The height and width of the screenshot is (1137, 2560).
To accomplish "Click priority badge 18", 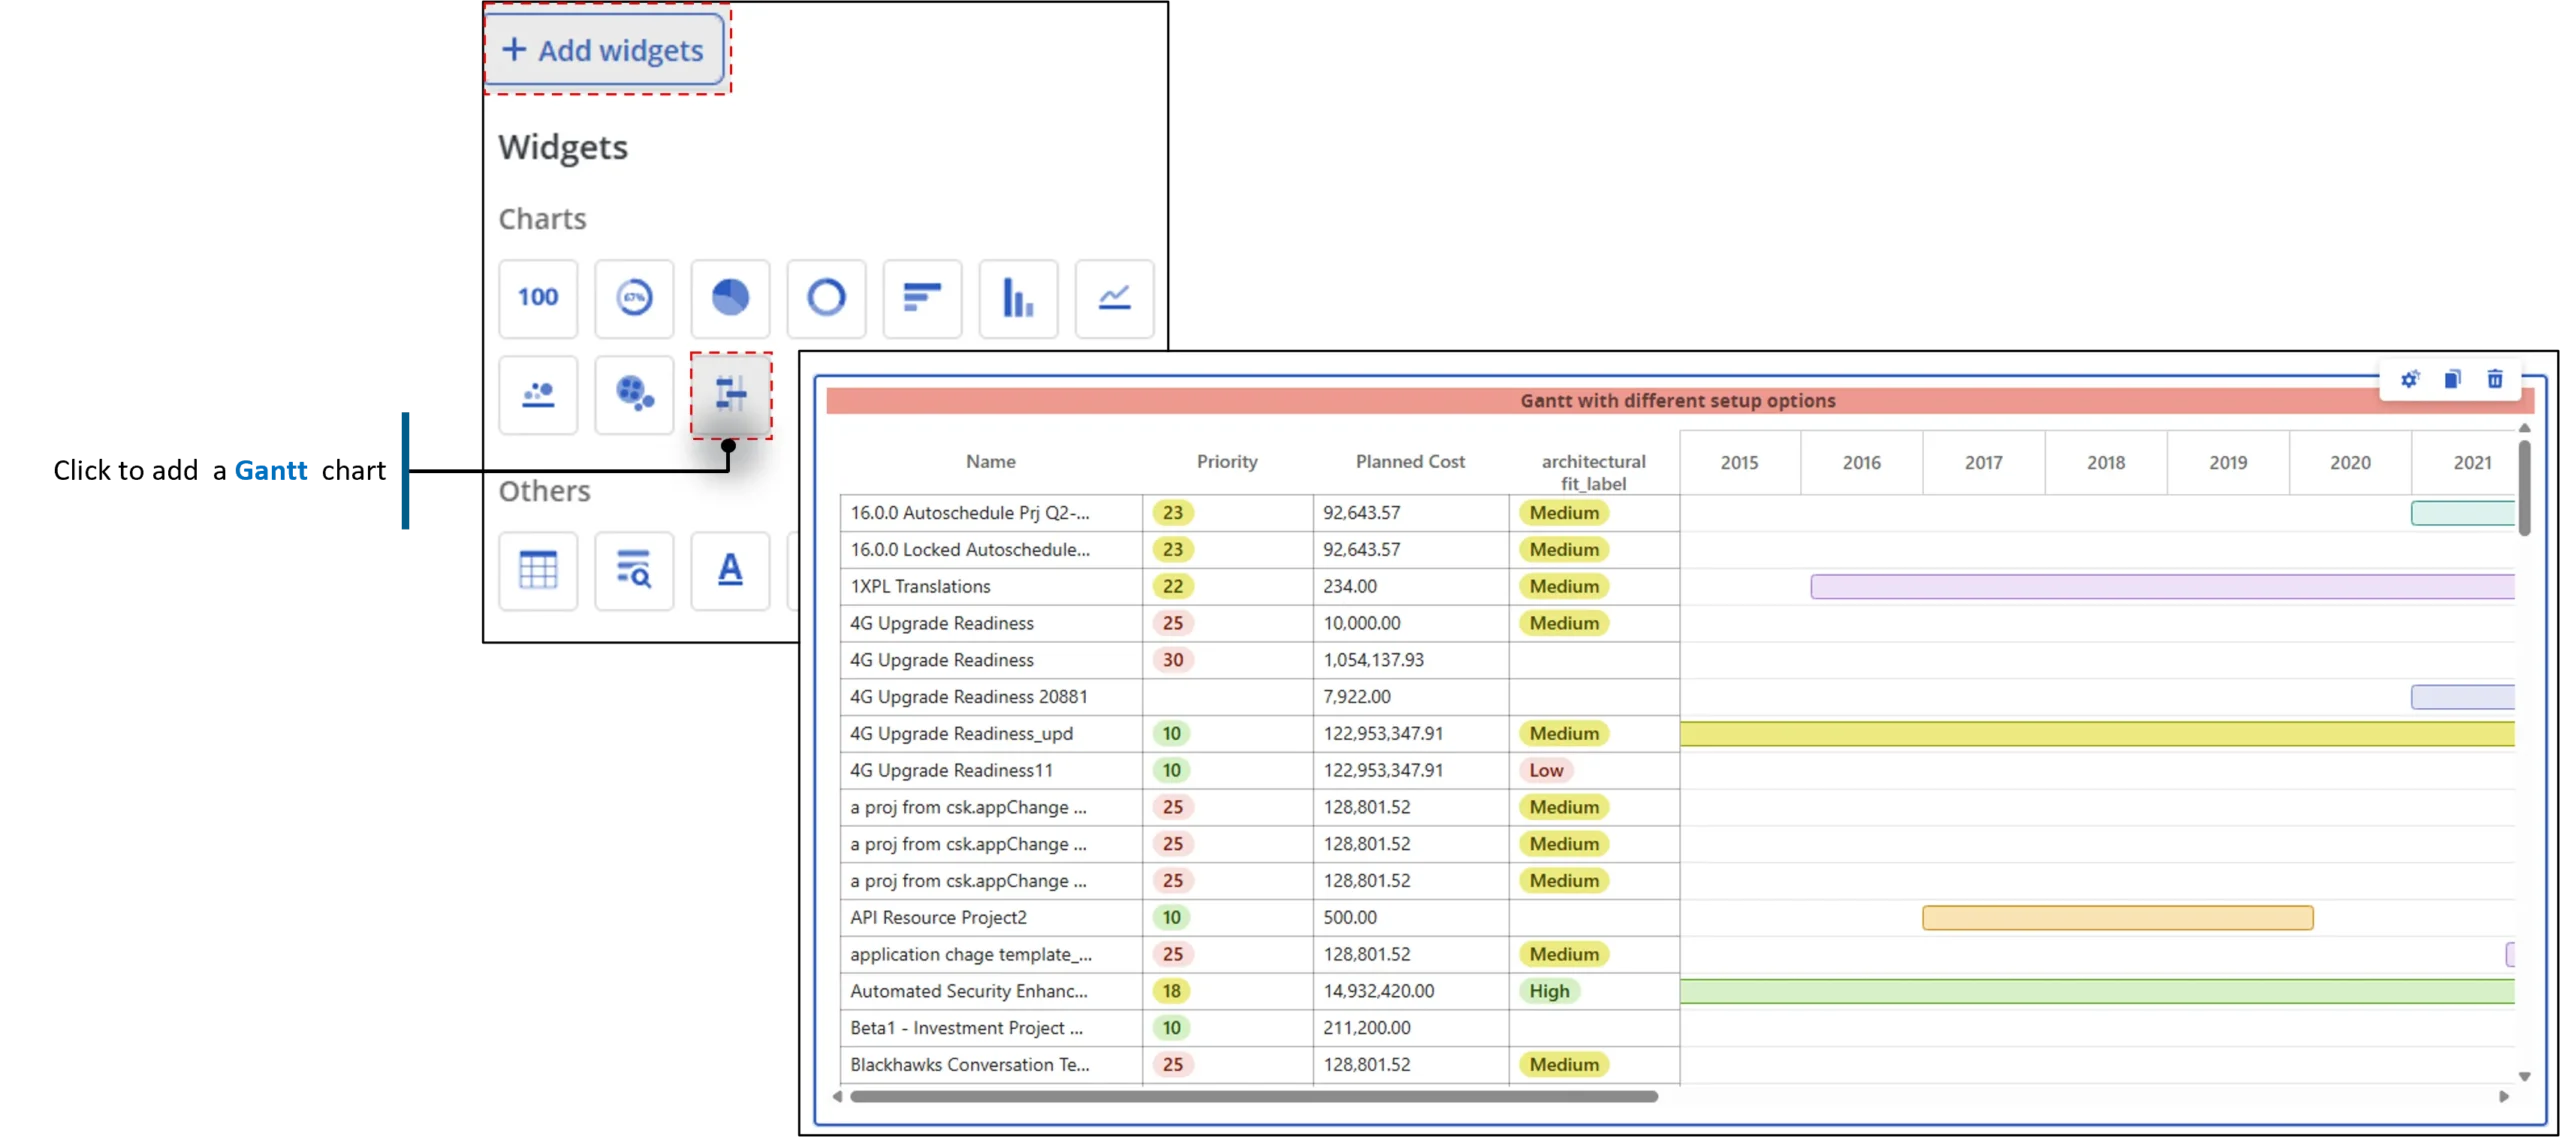I will point(1171,991).
